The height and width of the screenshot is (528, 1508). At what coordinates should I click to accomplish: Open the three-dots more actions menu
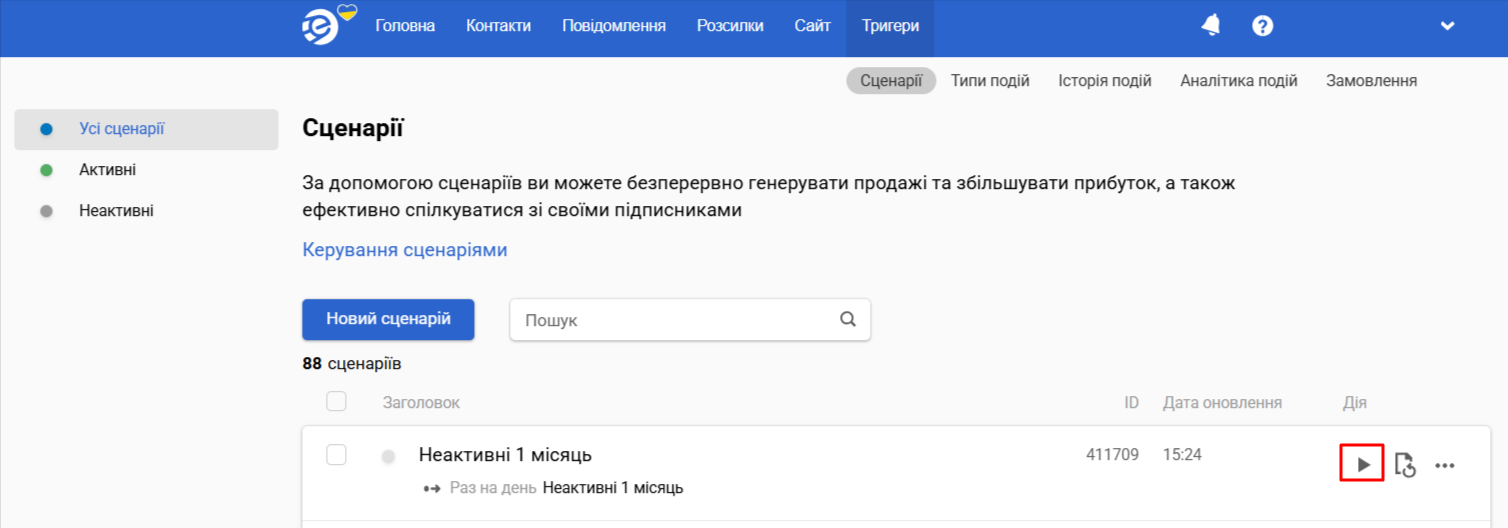pos(1445,465)
